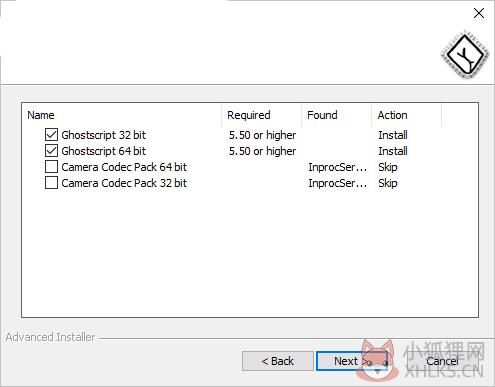
Task: Proceed with the Next button
Action: (352, 361)
